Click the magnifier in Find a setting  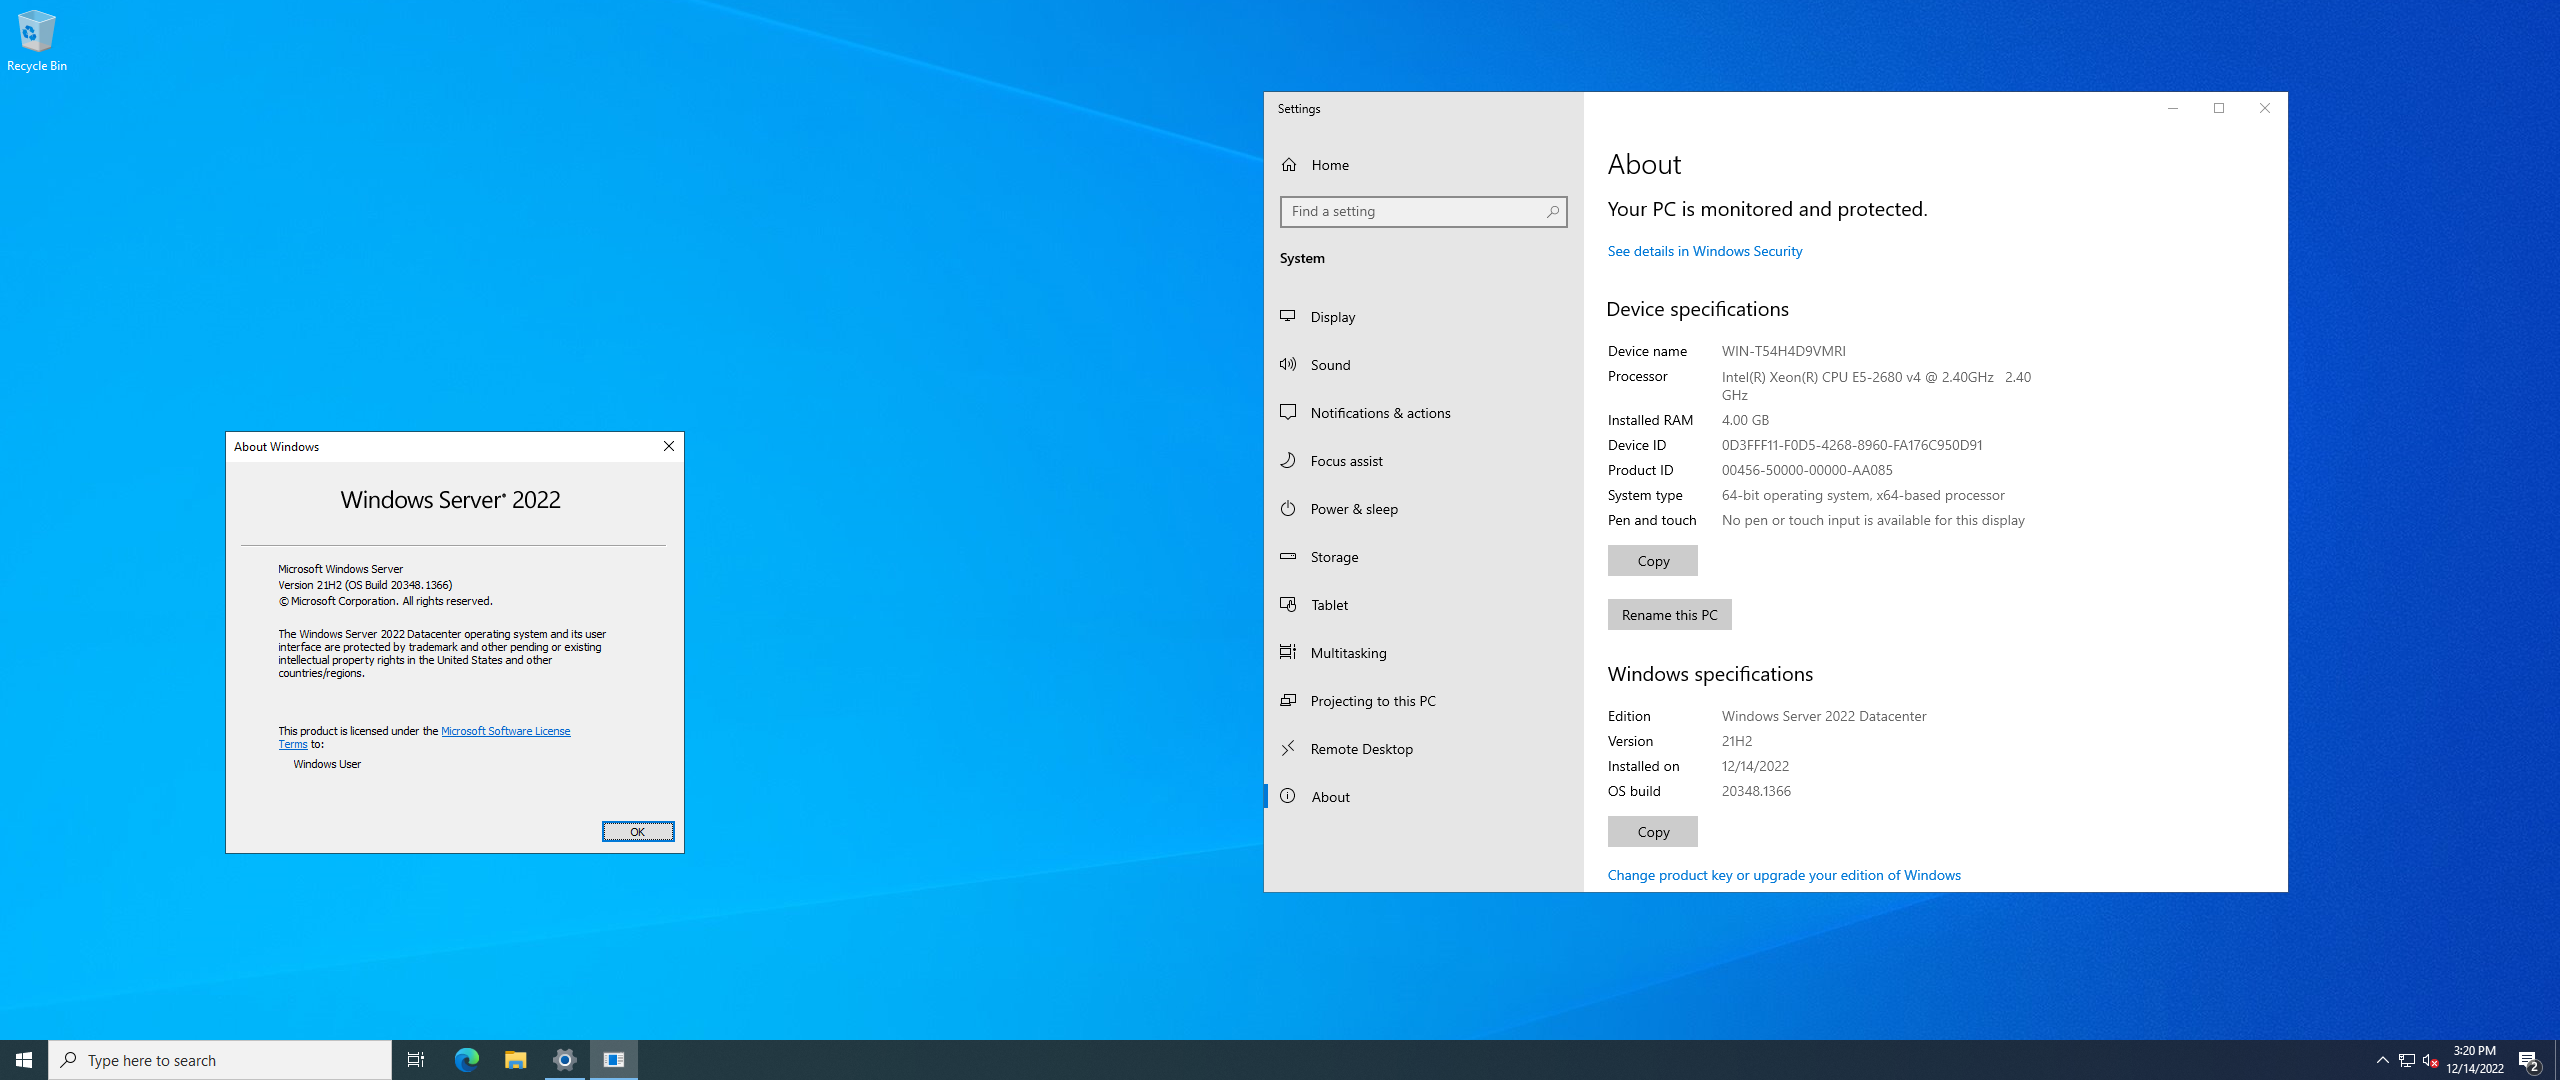coord(1552,211)
